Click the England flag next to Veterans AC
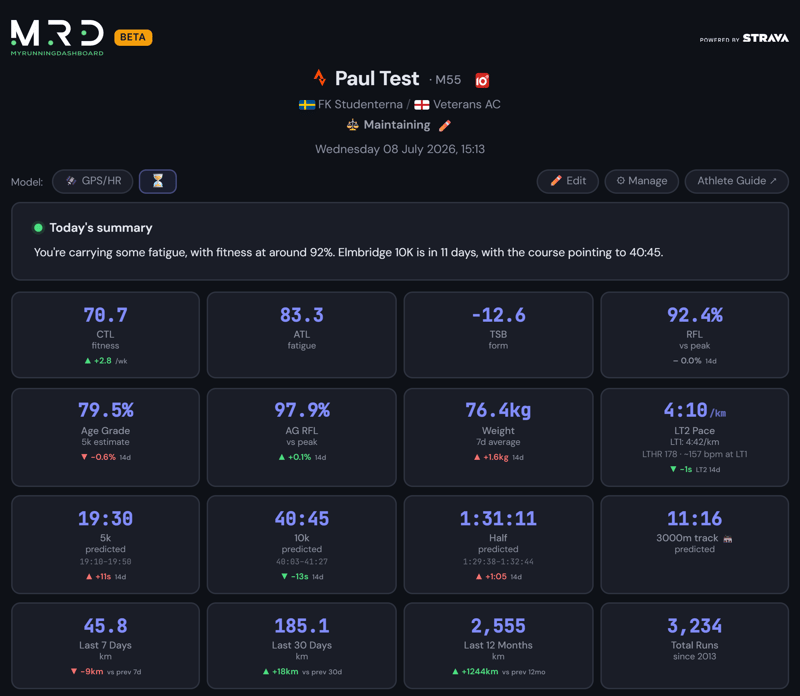The width and height of the screenshot is (800, 696). point(421,105)
